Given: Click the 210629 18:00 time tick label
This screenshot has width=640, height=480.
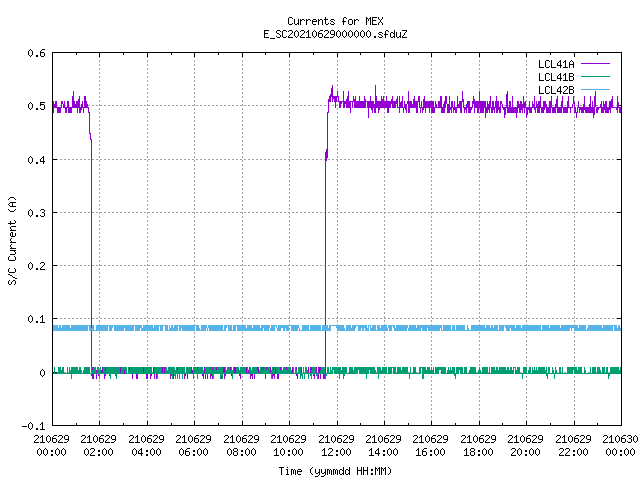Looking at the screenshot, I should 478,445.
